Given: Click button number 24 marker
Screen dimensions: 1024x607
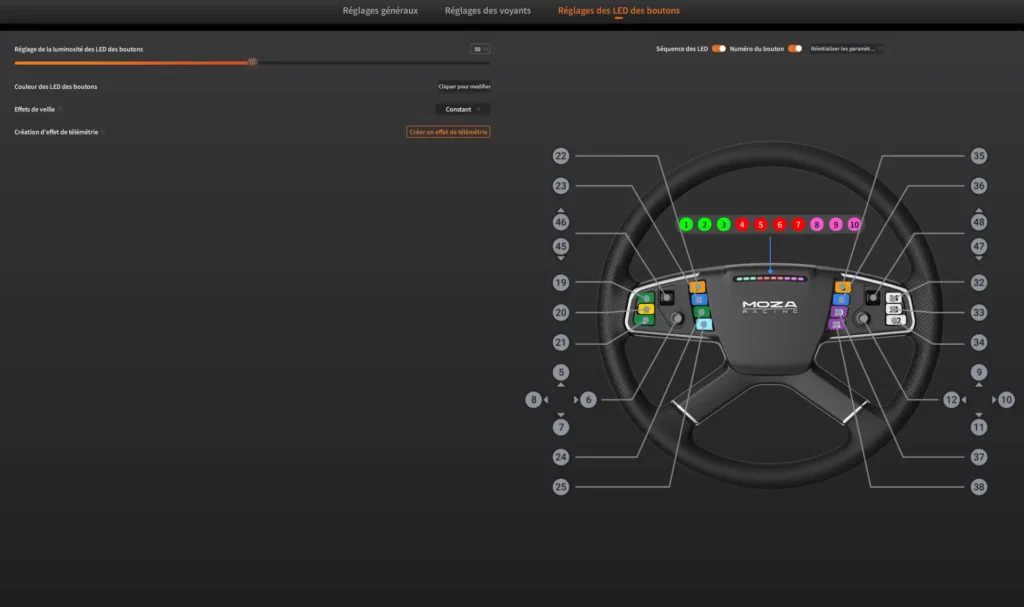Looking at the screenshot, I should (561, 457).
